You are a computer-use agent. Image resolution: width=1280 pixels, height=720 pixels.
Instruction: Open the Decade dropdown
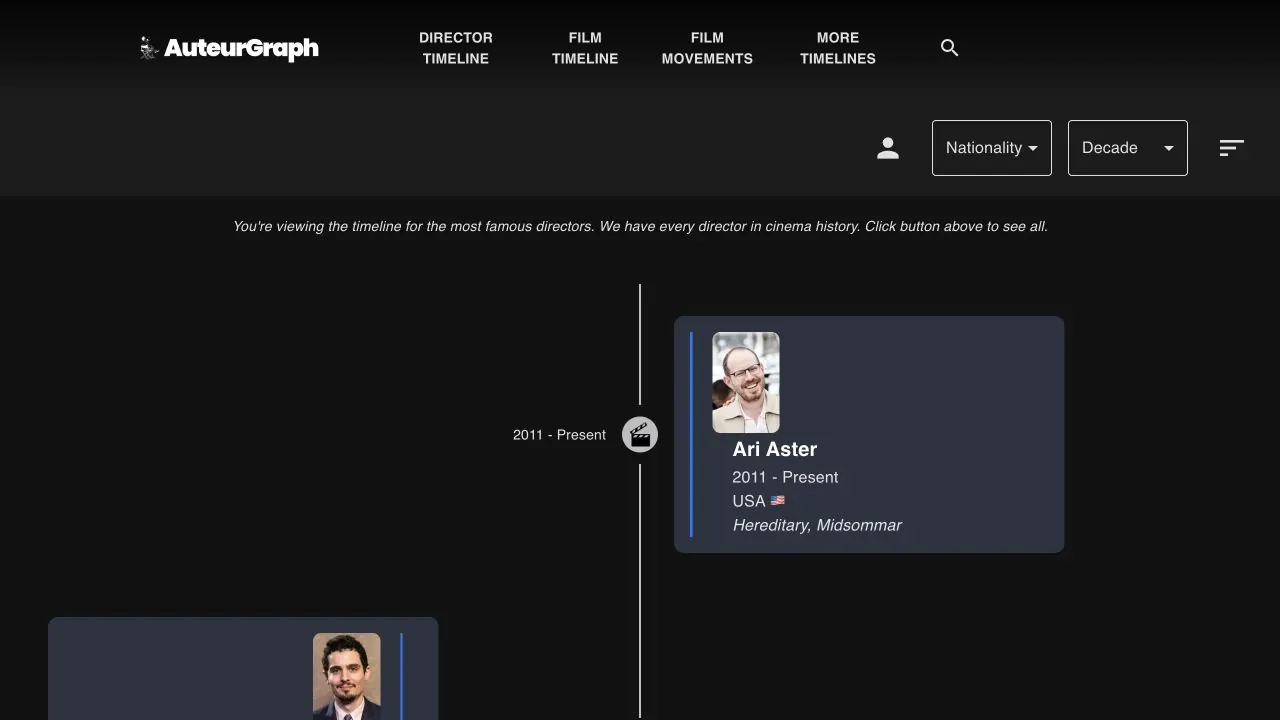(x=1128, y=148)
